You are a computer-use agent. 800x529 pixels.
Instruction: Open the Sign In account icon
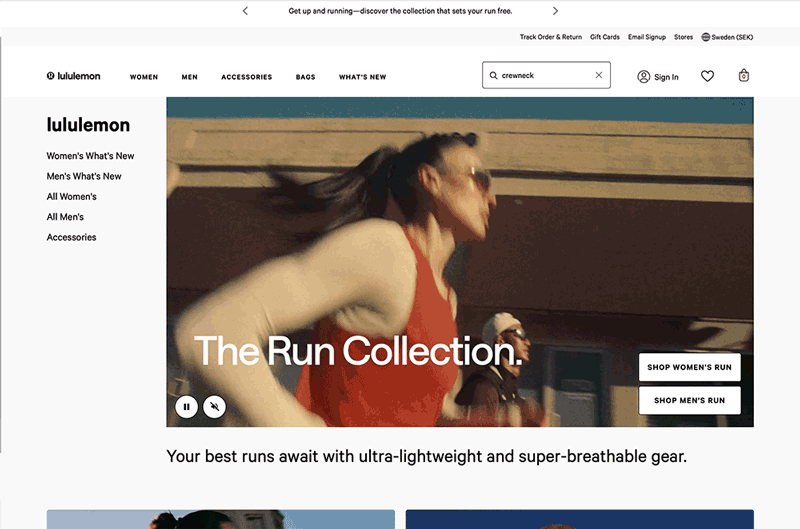[x=643, y=77]
